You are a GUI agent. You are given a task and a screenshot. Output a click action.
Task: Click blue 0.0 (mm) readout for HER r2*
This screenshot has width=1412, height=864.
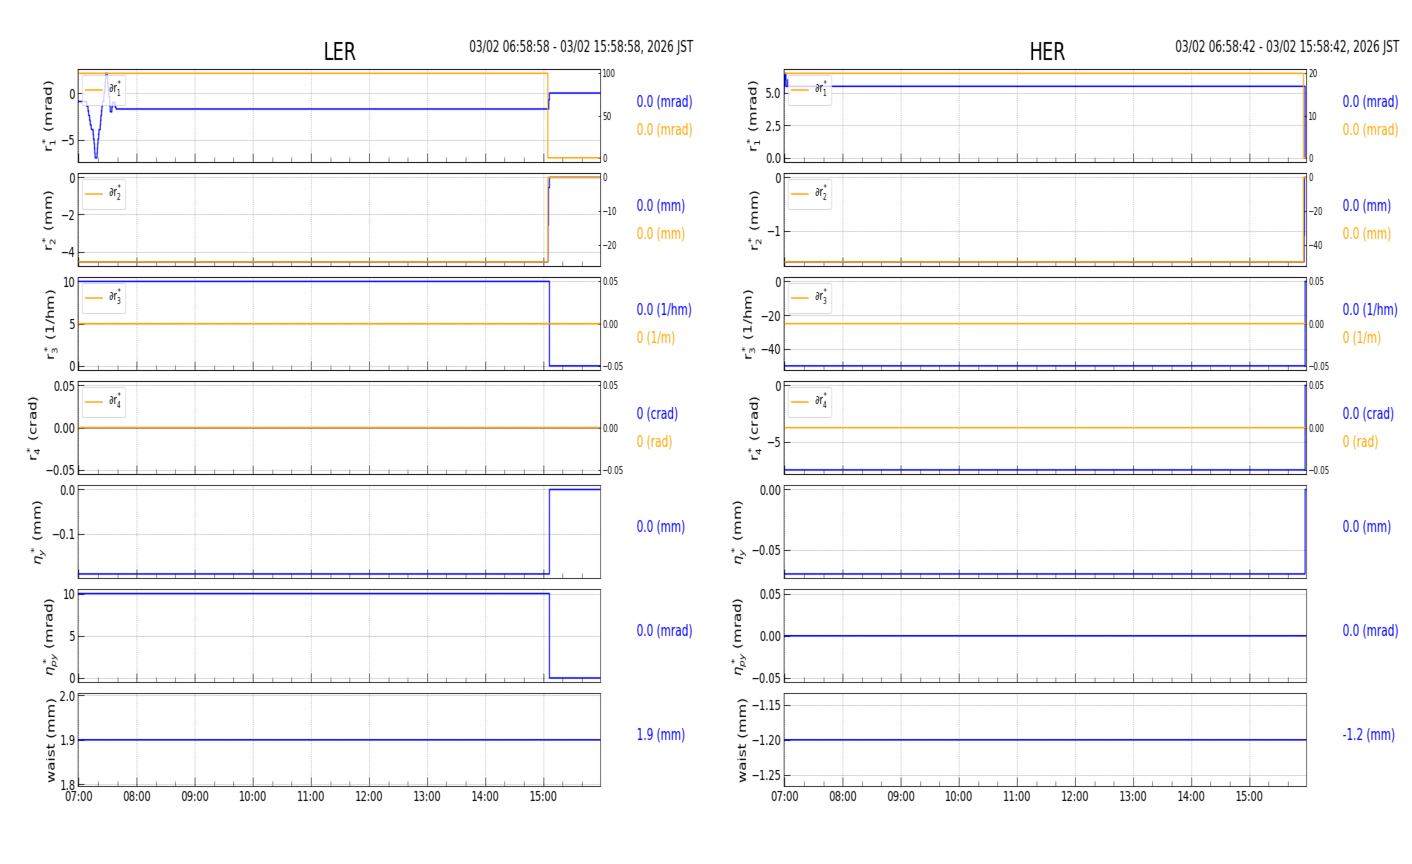click(1367, 206)
